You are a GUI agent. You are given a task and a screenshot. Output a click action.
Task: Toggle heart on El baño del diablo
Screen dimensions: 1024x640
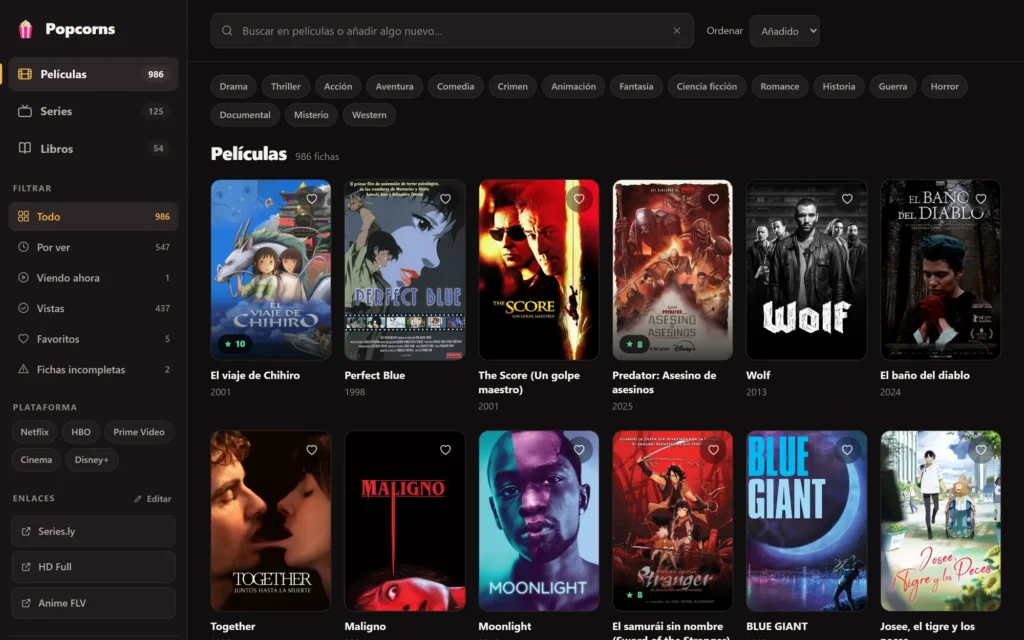(981, 199)
